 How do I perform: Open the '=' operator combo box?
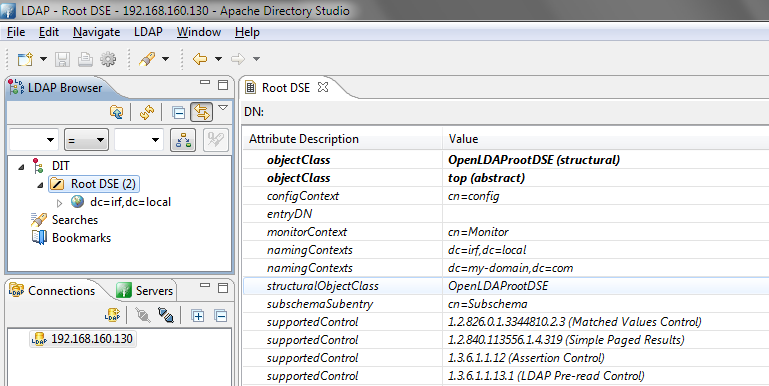[86, 140]
